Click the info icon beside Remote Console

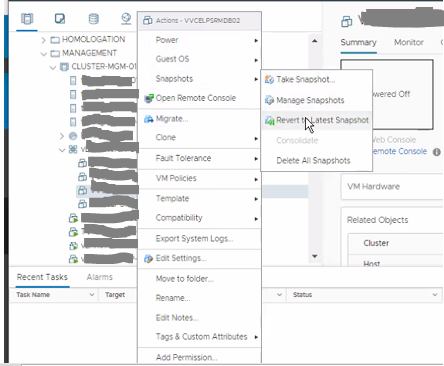[x=437, y=152]
